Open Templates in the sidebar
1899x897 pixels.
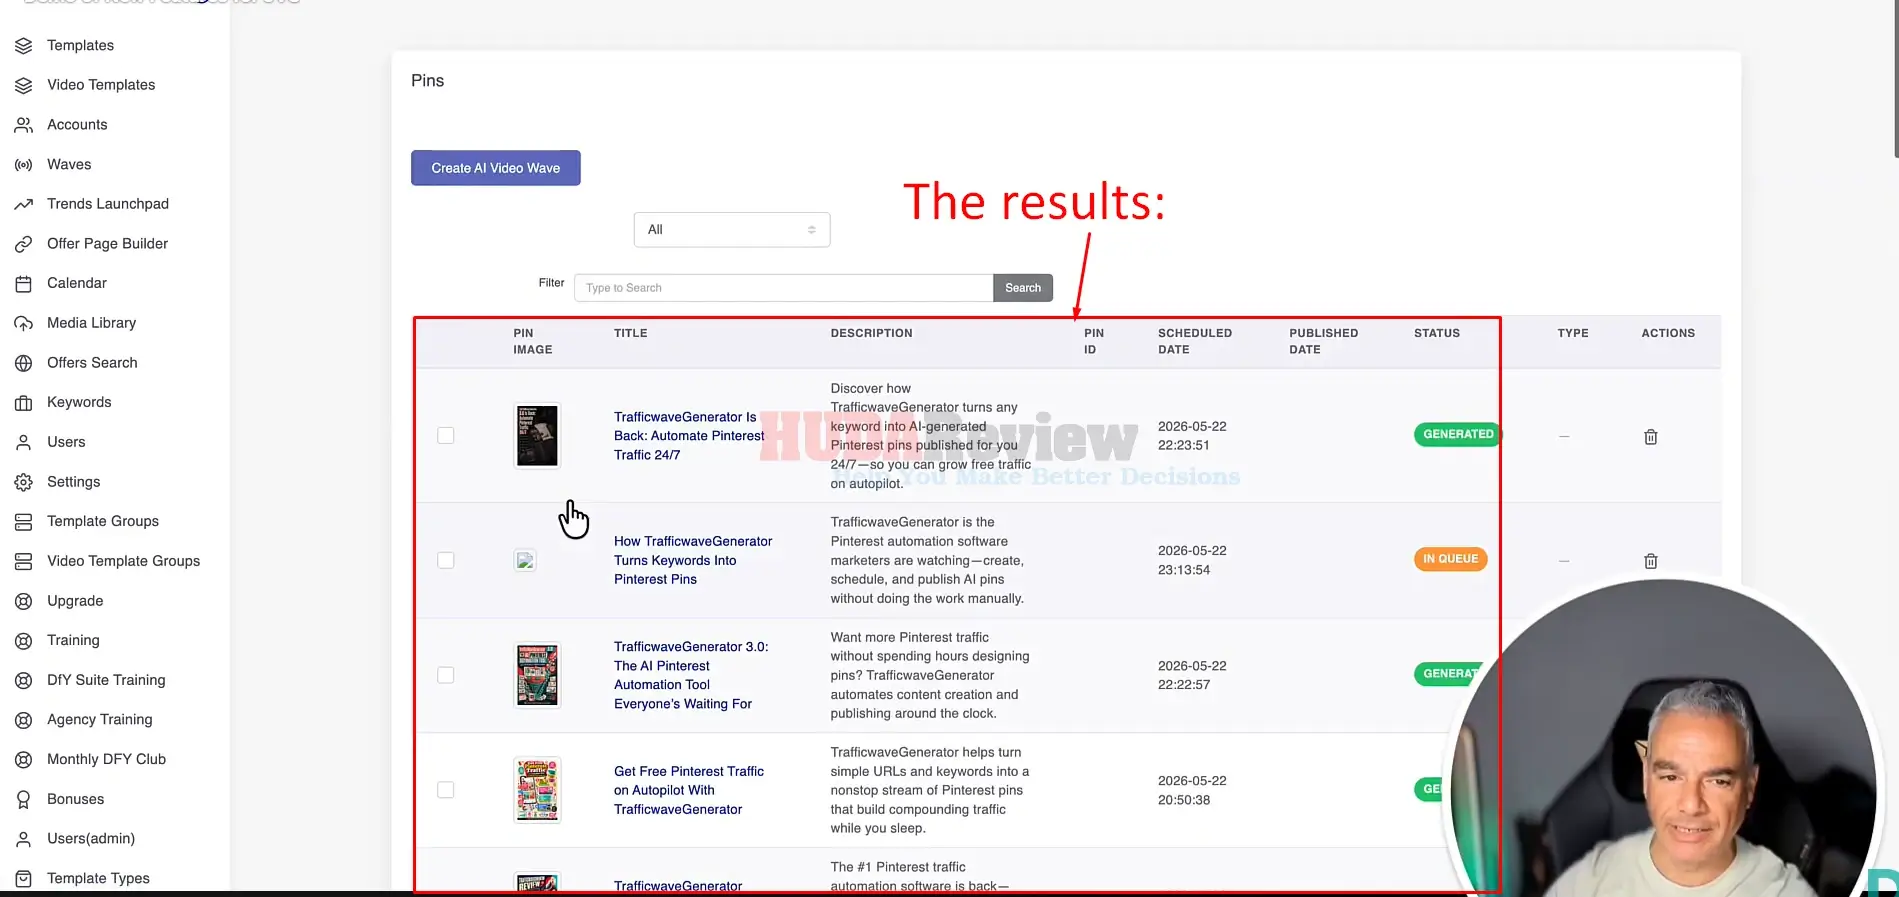coord(80,46)
